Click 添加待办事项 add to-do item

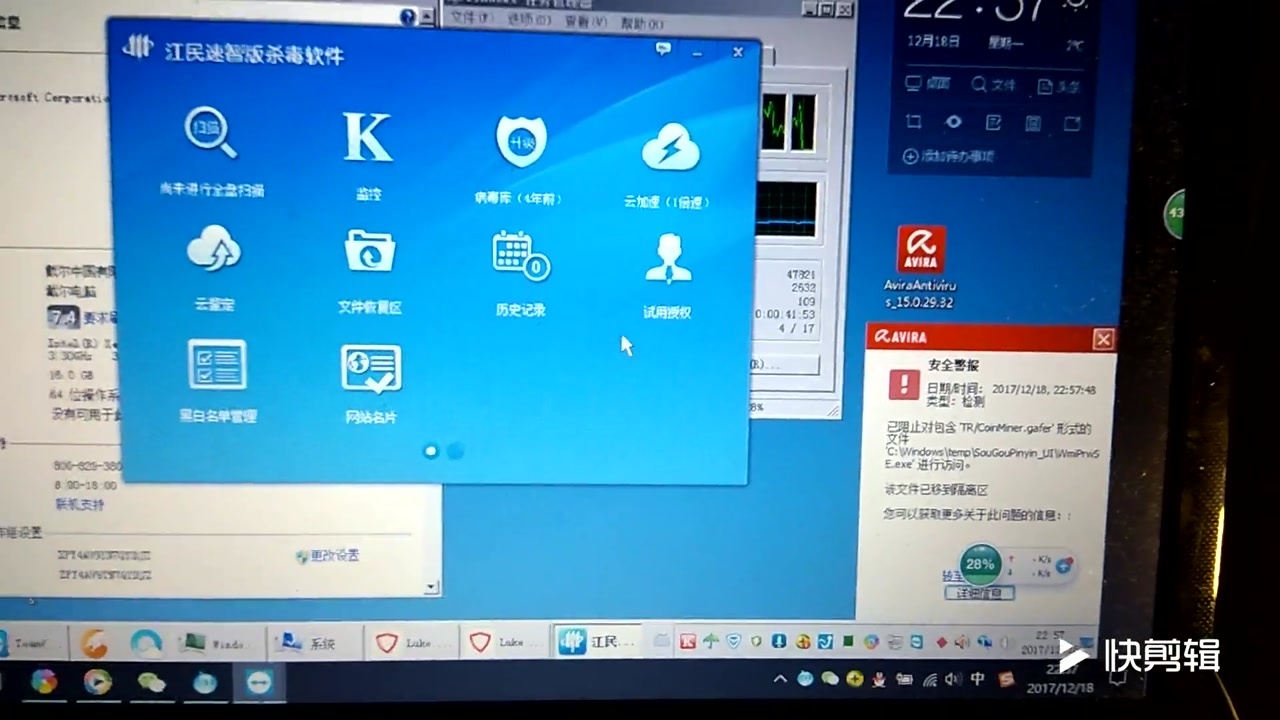click(x=948, y=156)
